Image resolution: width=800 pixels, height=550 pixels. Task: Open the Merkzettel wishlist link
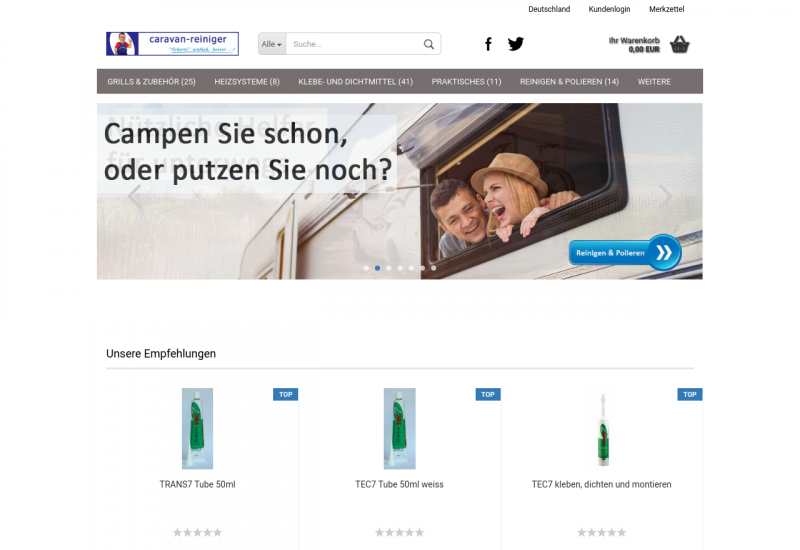[x=666, y=9]
